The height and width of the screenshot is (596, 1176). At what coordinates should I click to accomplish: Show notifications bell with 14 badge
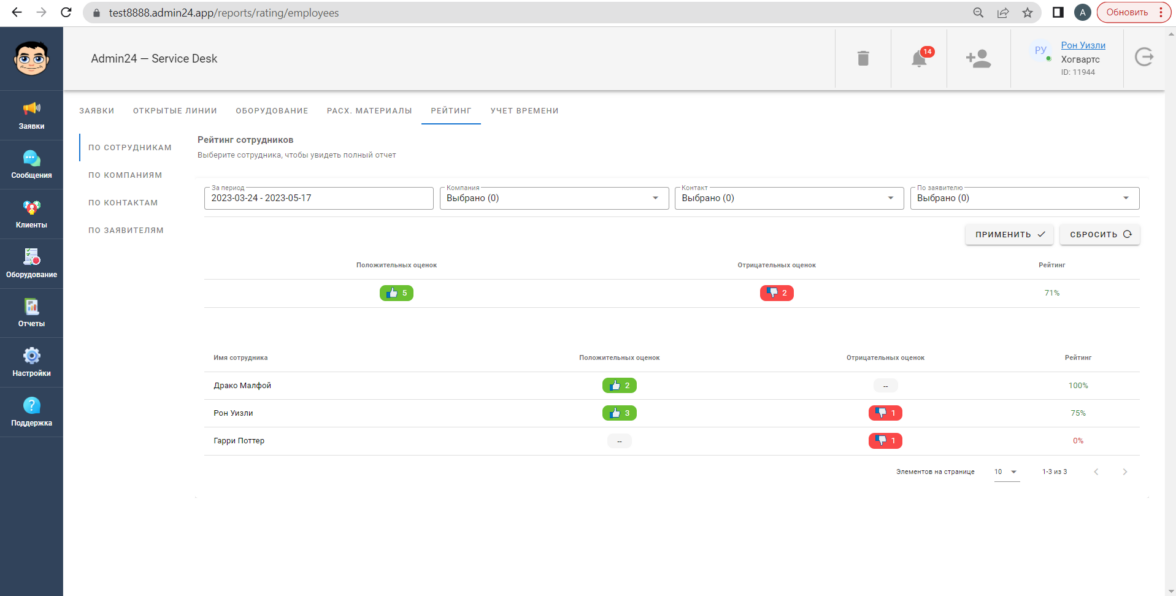pyautogui.click(x=919, y=58)
